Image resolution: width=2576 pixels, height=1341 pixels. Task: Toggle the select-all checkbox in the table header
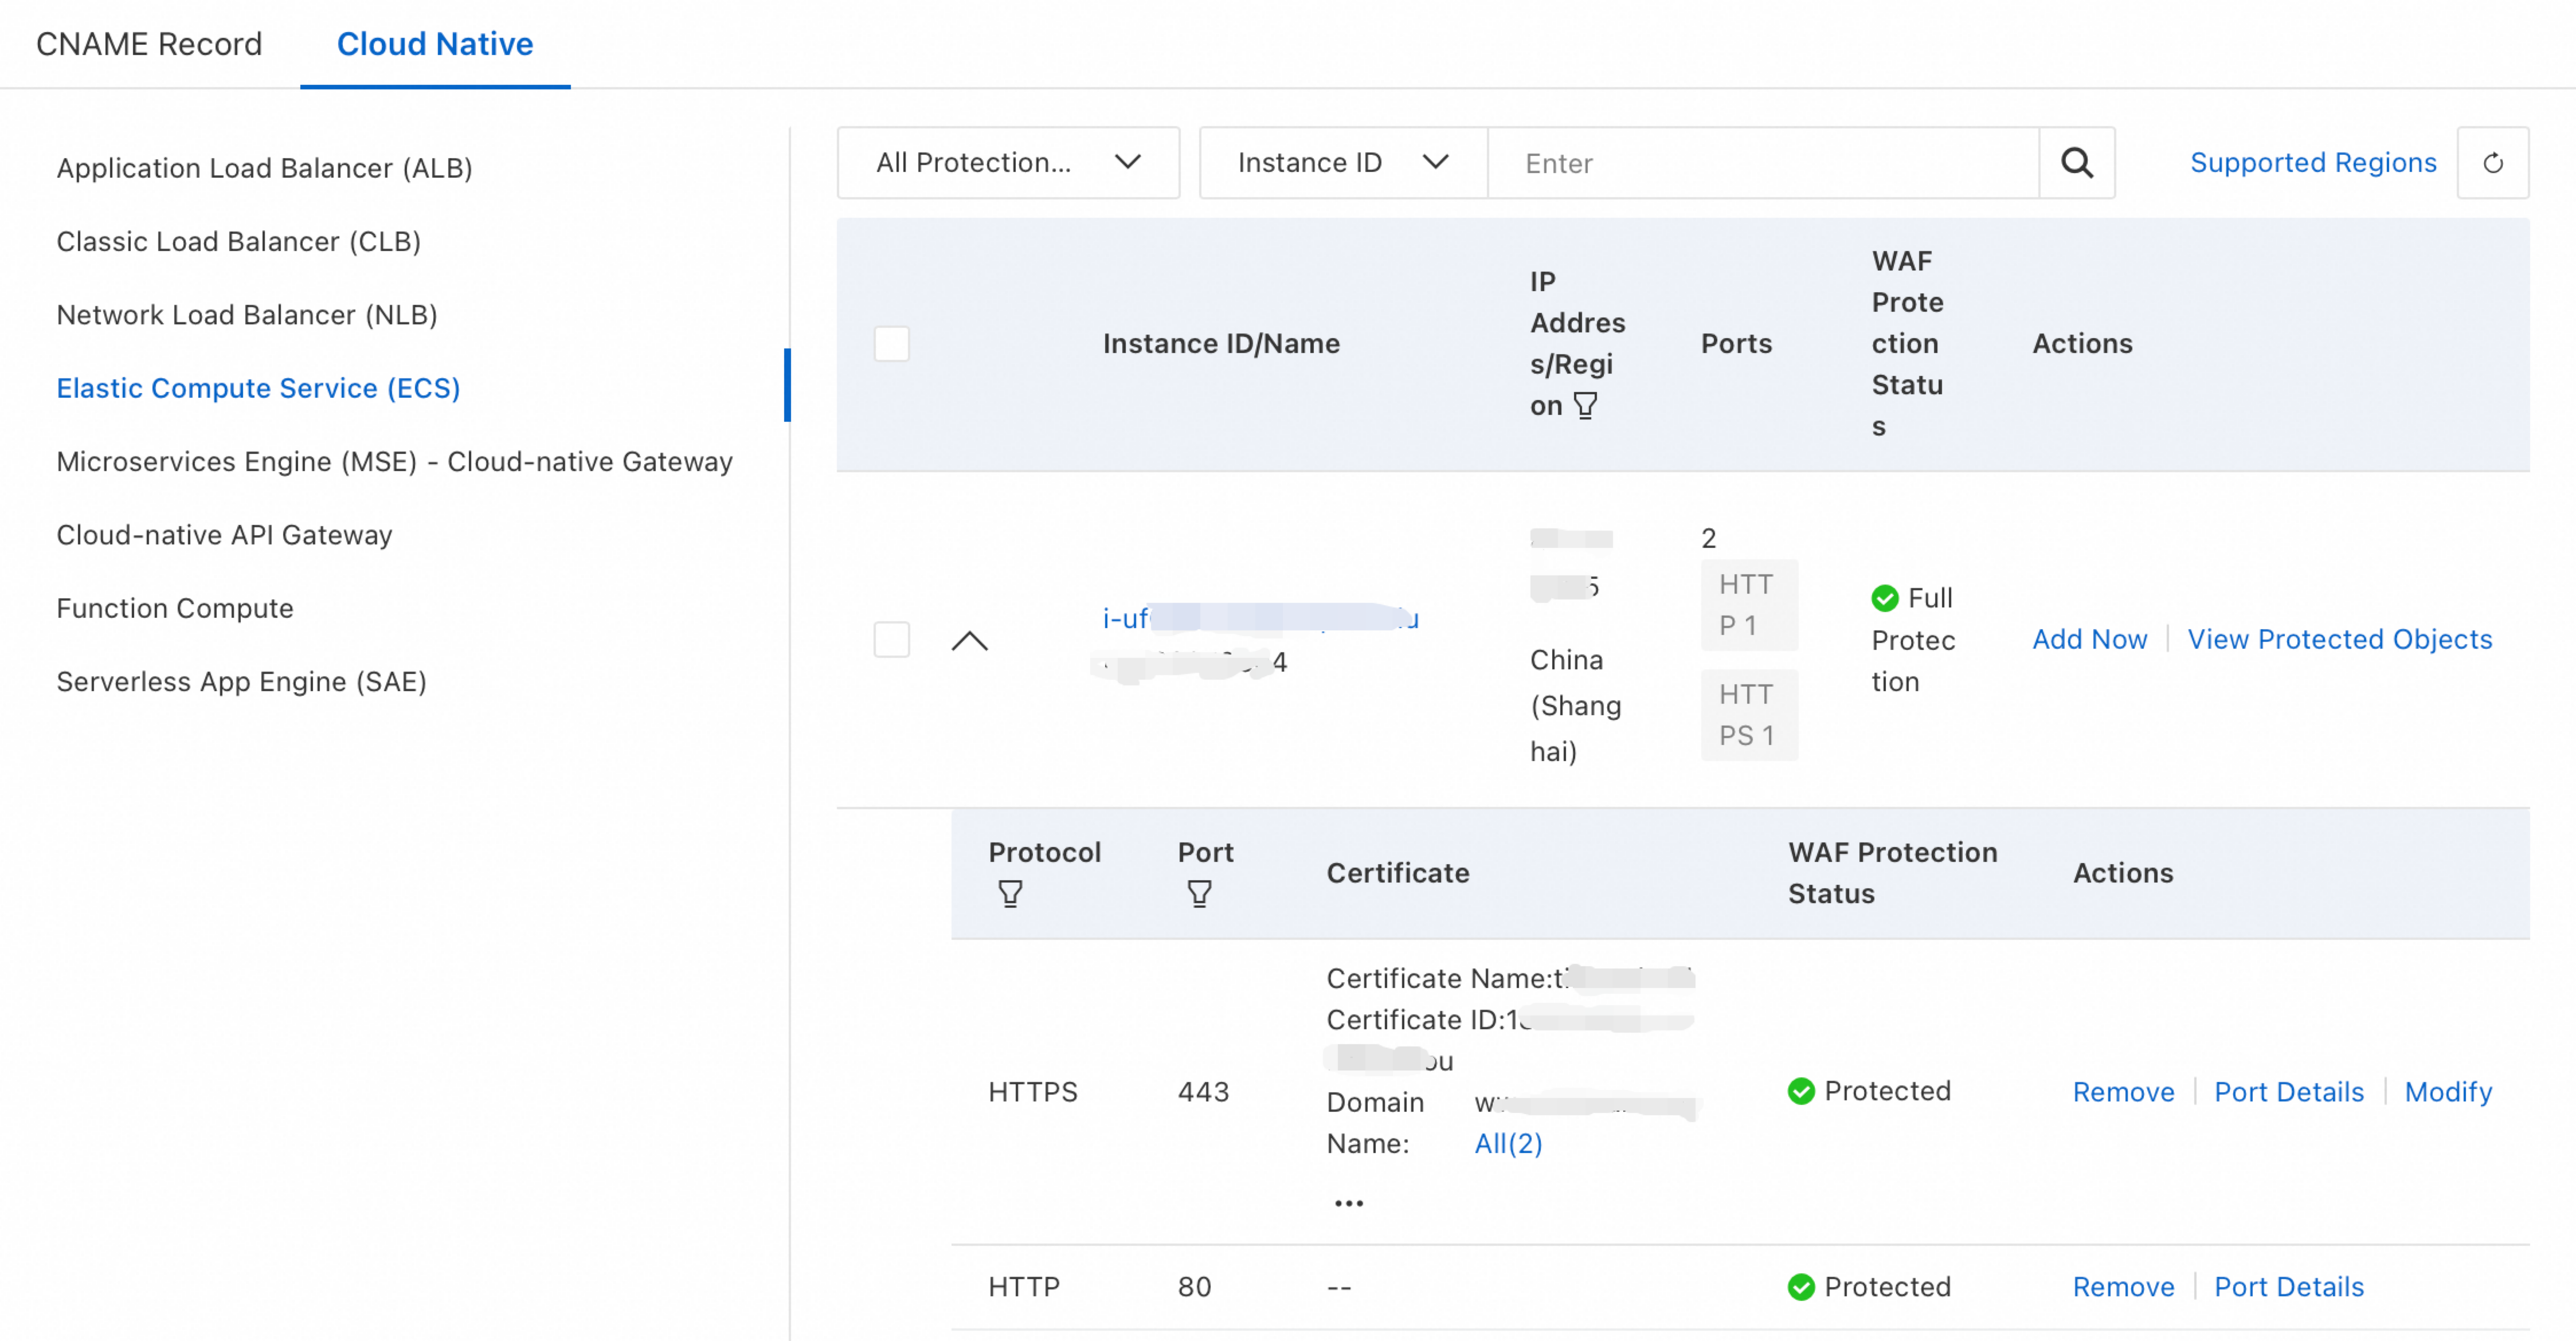click(x=891, y=343)
